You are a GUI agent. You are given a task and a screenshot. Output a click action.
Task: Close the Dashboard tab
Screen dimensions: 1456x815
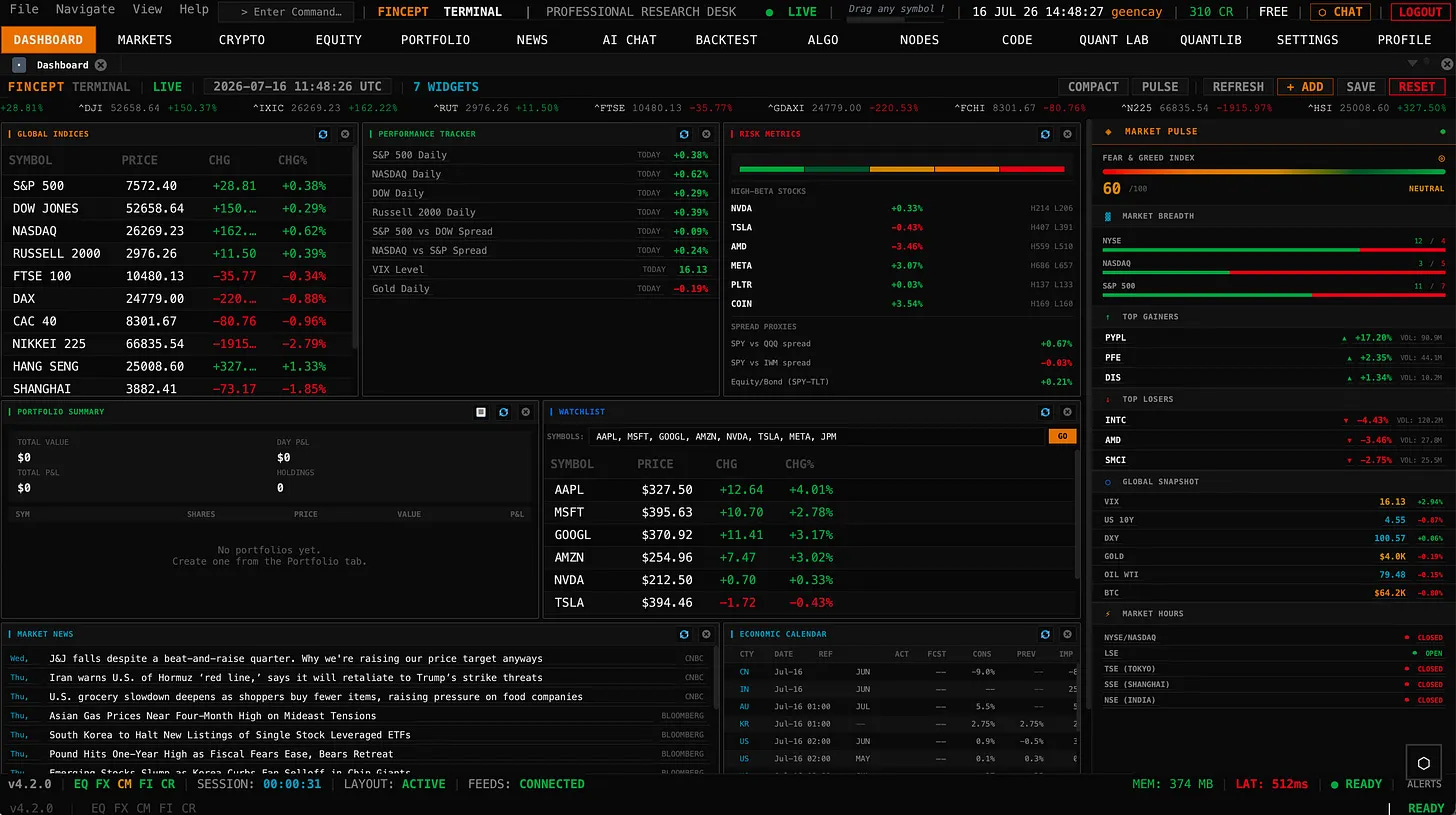tap(100, 65)
